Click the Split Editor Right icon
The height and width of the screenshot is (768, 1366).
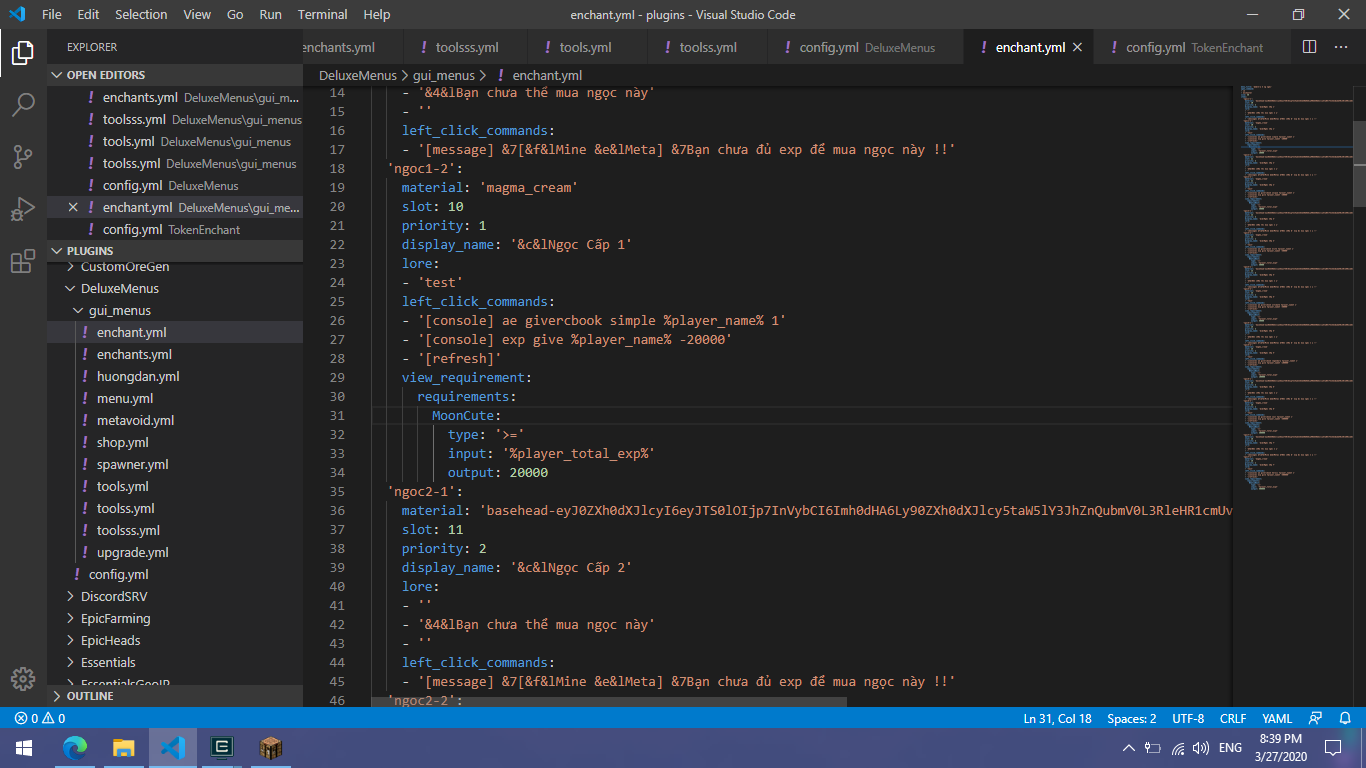tap(1310, 47)
